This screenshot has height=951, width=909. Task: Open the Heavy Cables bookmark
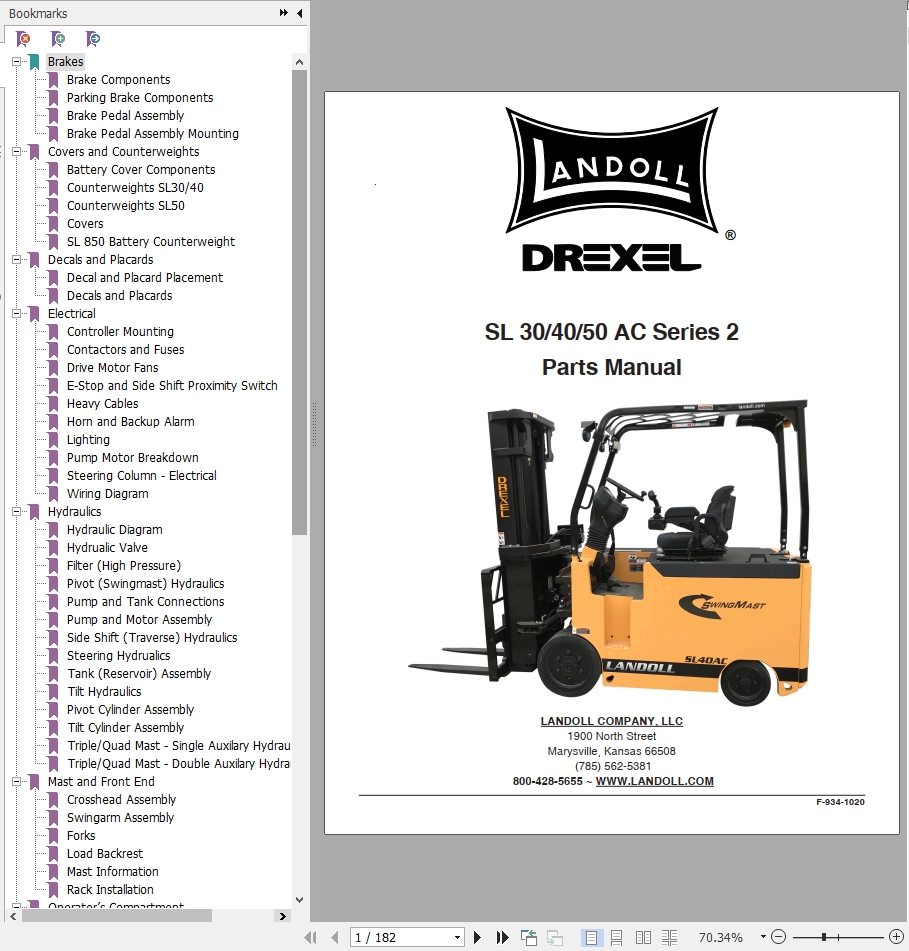pyautogui.click(x=102, y=403)
